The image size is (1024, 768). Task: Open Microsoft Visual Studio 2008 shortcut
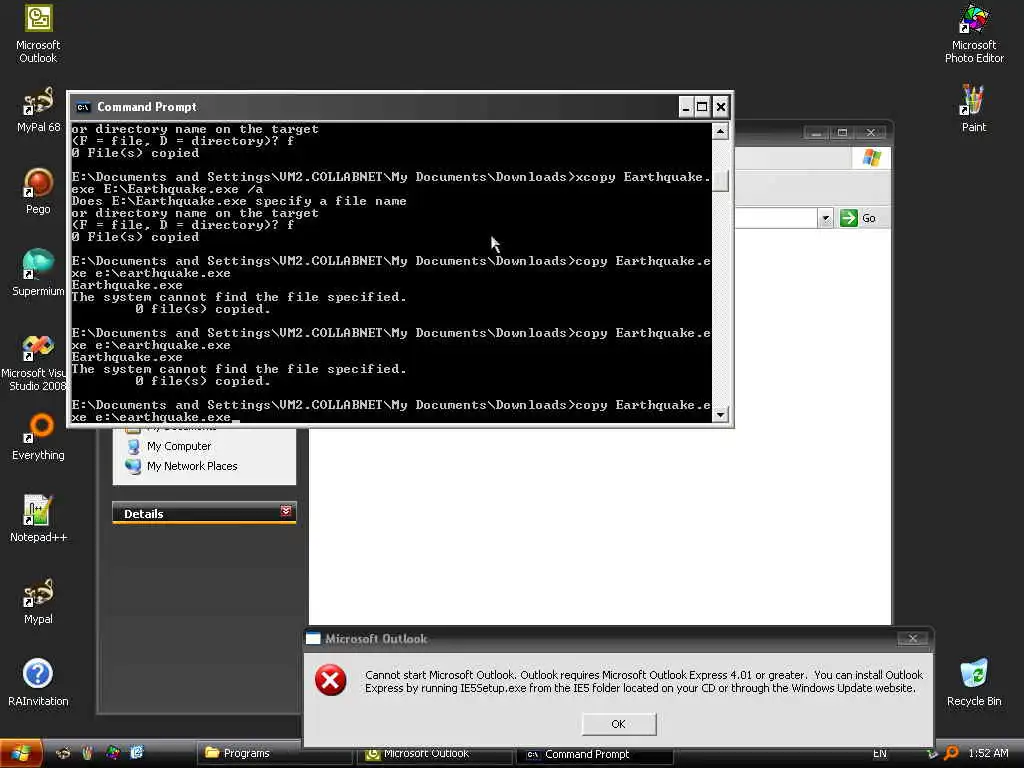(x=37, y=362)
